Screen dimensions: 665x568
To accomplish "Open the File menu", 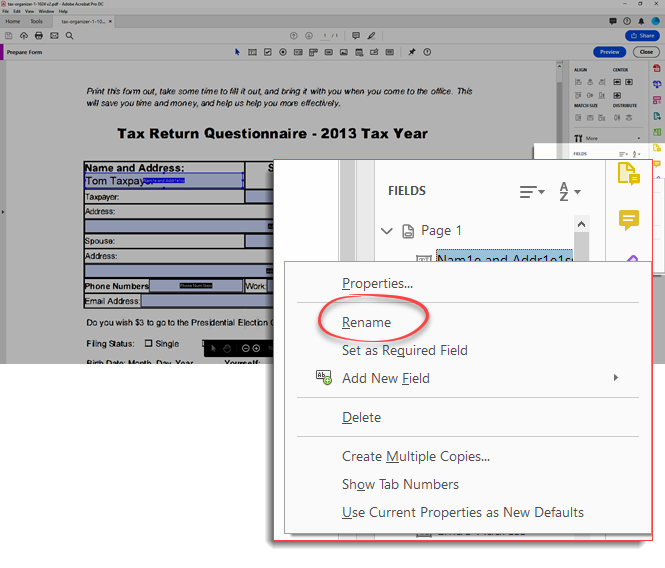I will [5, 11].
